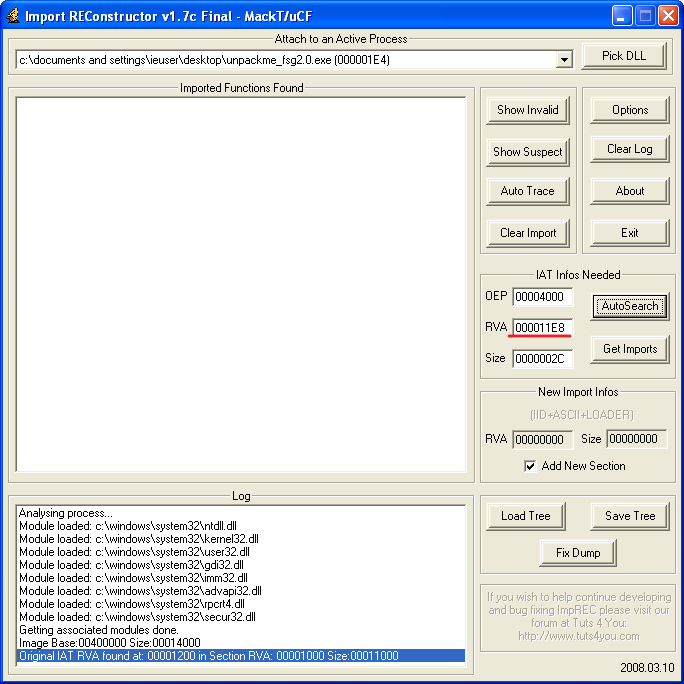This screenshot has height=684, width=684.
Task: Click the Get Imports button
Action: 630,349
